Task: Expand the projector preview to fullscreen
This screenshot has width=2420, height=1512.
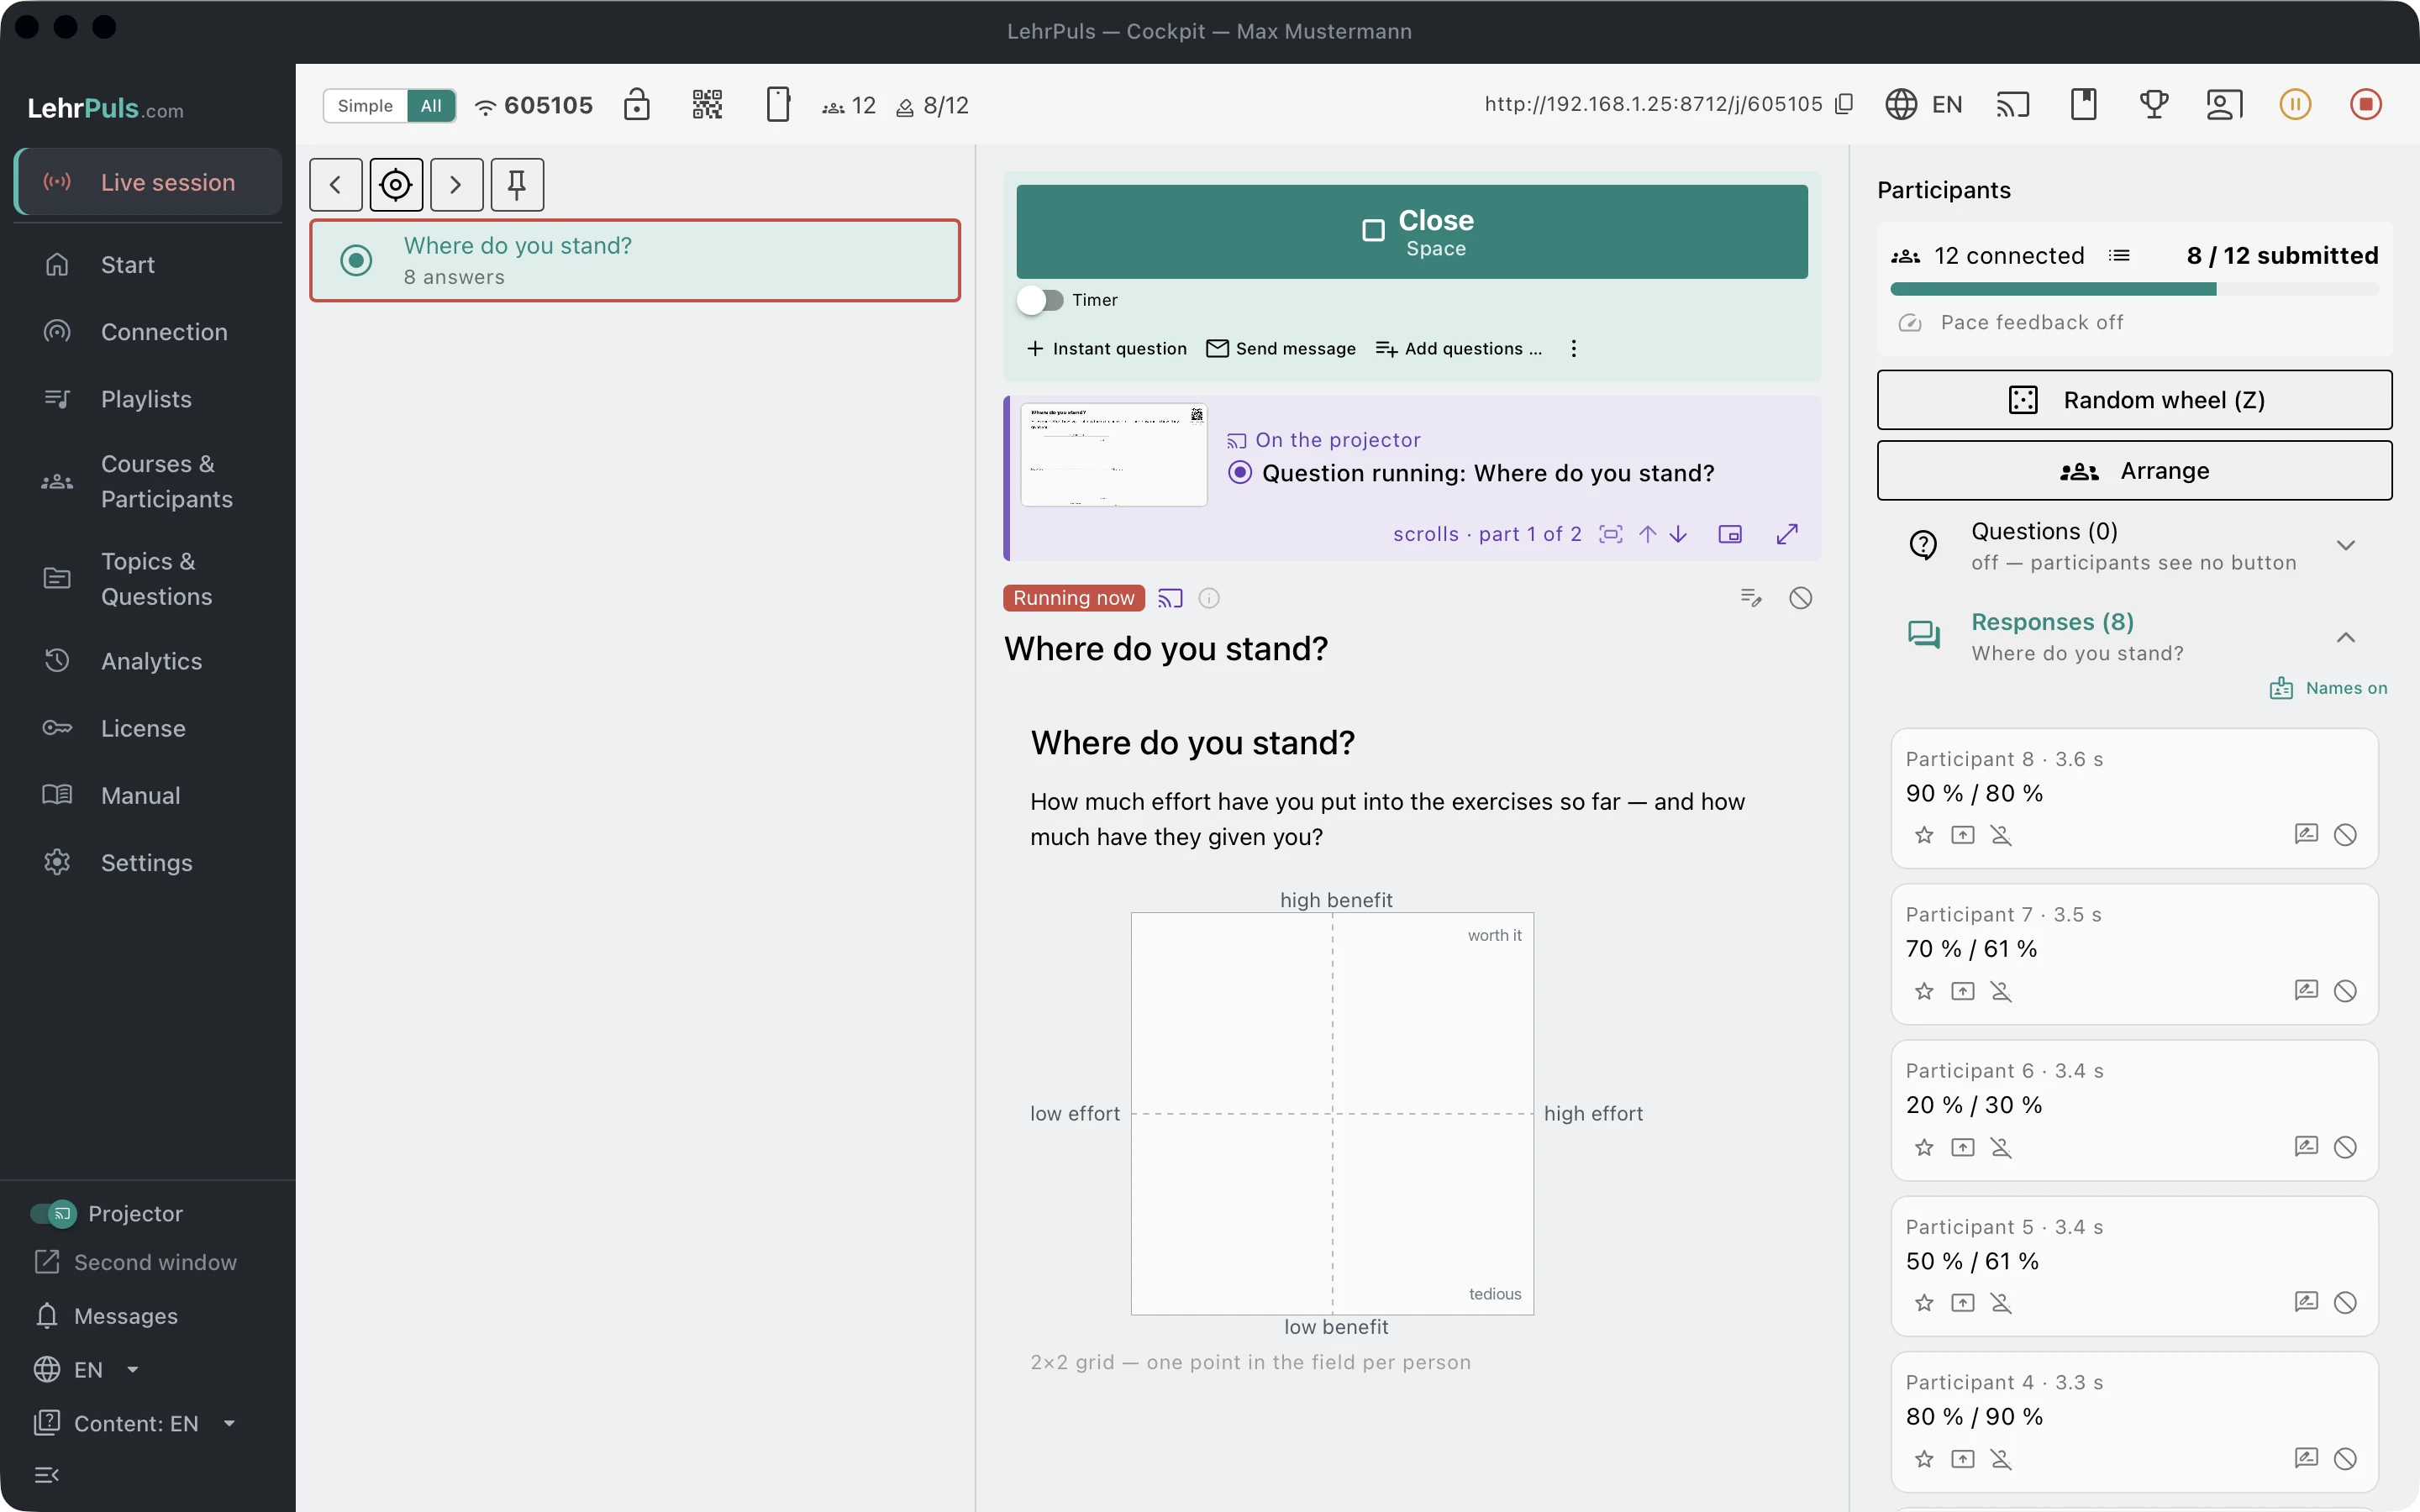Action: click(x=1788, y=534)
